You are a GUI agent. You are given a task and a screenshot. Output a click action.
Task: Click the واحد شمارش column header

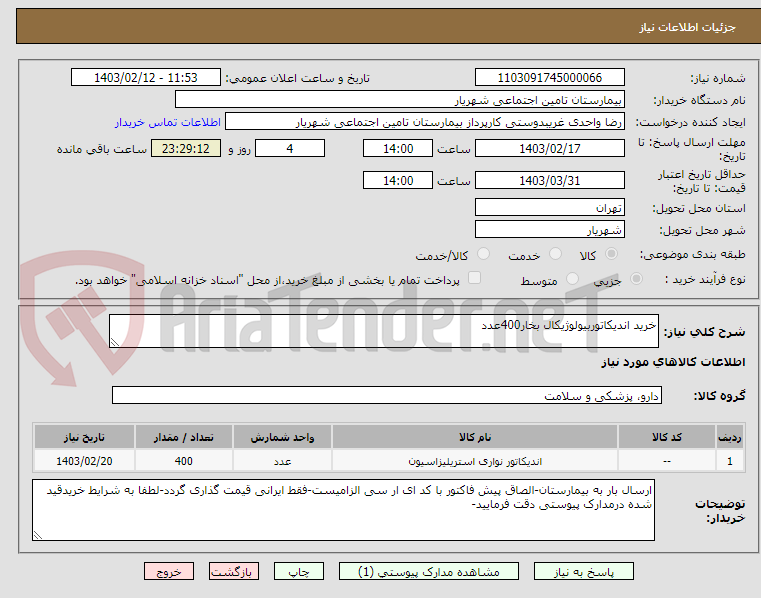pos(282,437)
